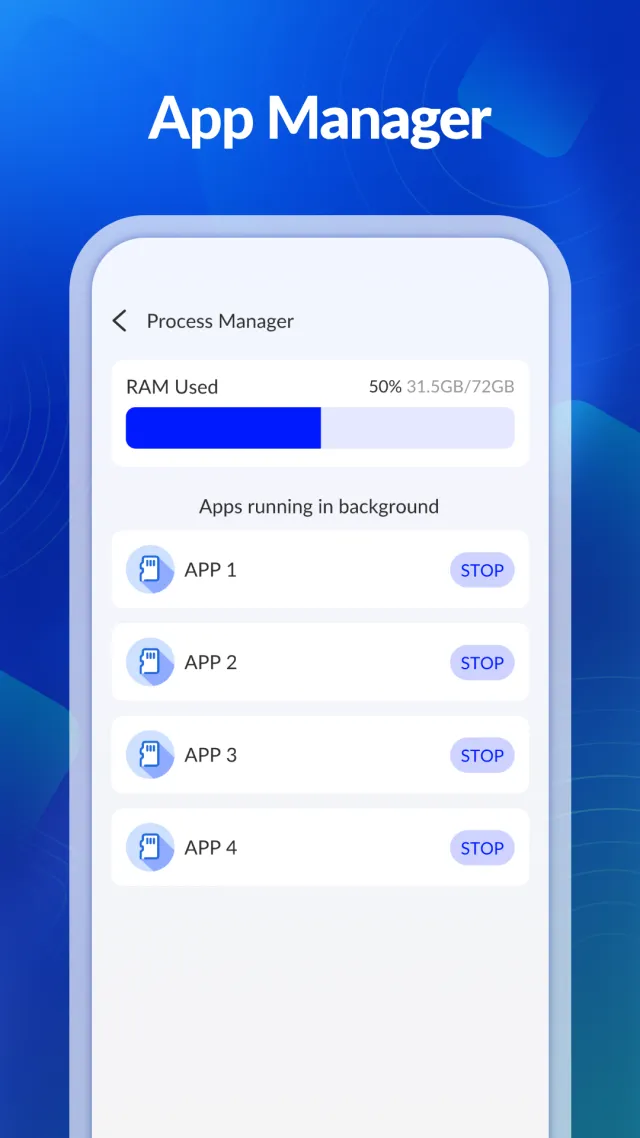Select the APP 1 name label
Viewport: 640px width, 1138px height.
[210, 570]
